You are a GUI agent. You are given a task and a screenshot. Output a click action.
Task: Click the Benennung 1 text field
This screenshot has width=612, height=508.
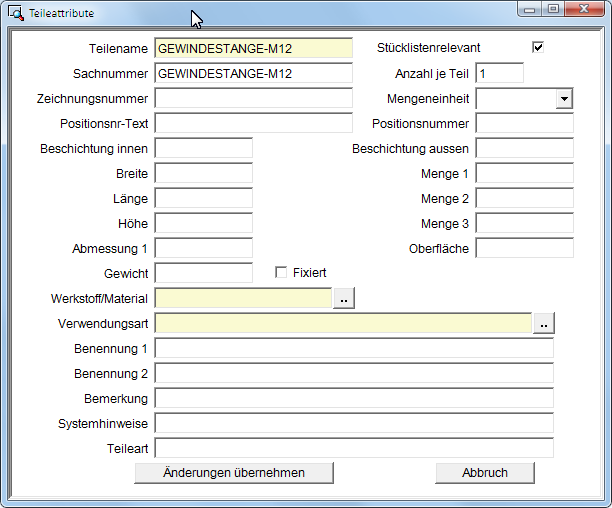[x=354, y=348]
